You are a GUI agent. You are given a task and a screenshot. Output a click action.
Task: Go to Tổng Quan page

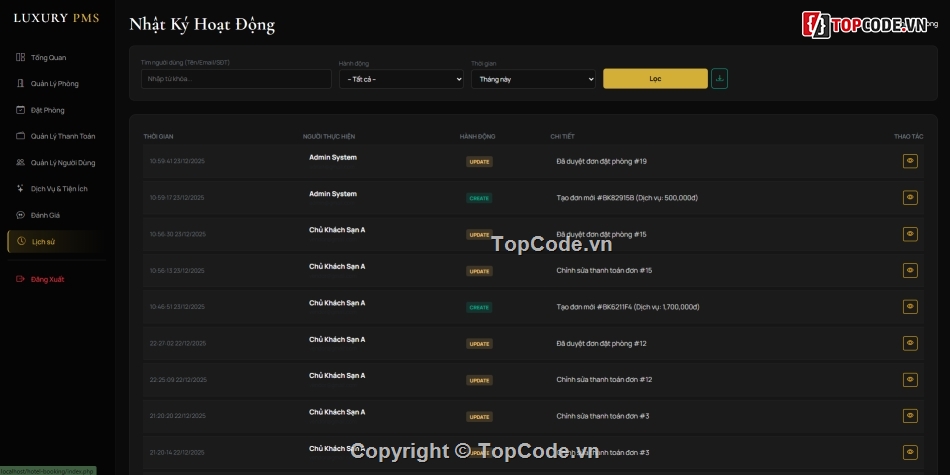(57, 58)
